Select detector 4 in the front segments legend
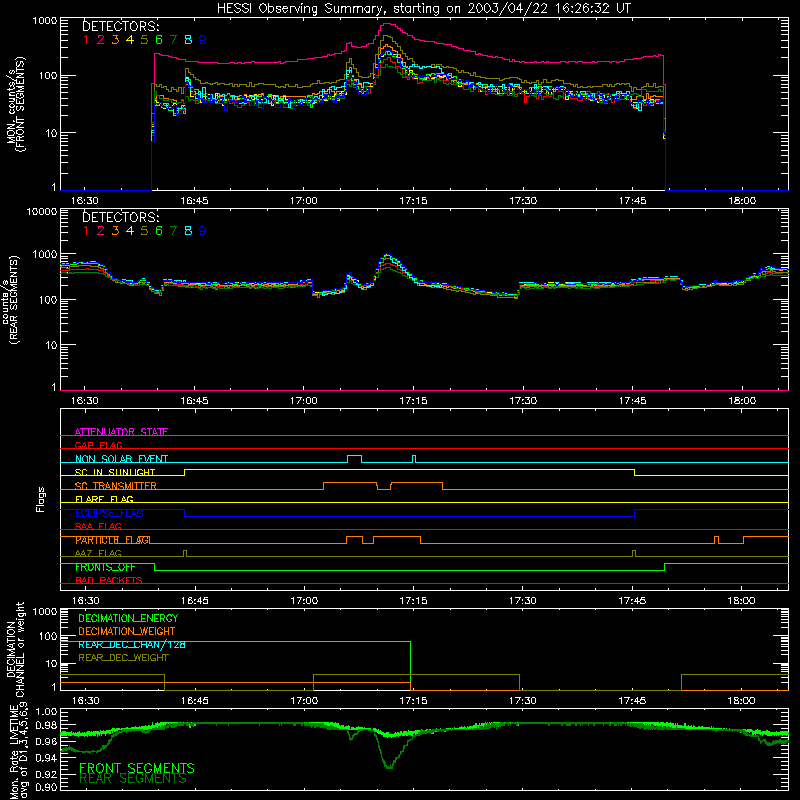Screen dimensions: 800x800 coord(130,40)
